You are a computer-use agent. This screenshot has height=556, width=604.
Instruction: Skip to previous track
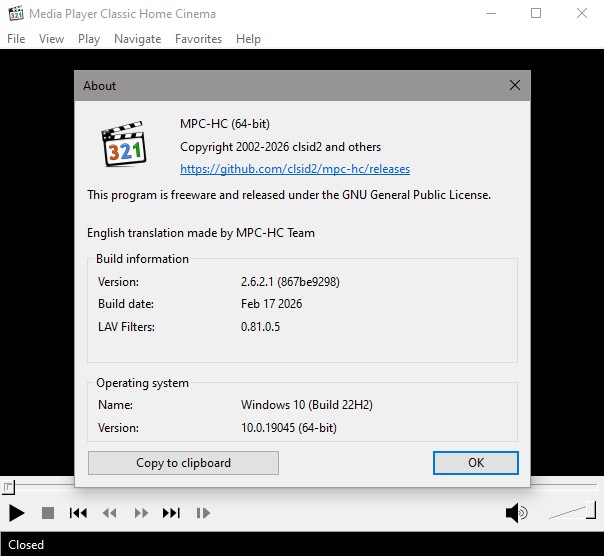(78, 513)
